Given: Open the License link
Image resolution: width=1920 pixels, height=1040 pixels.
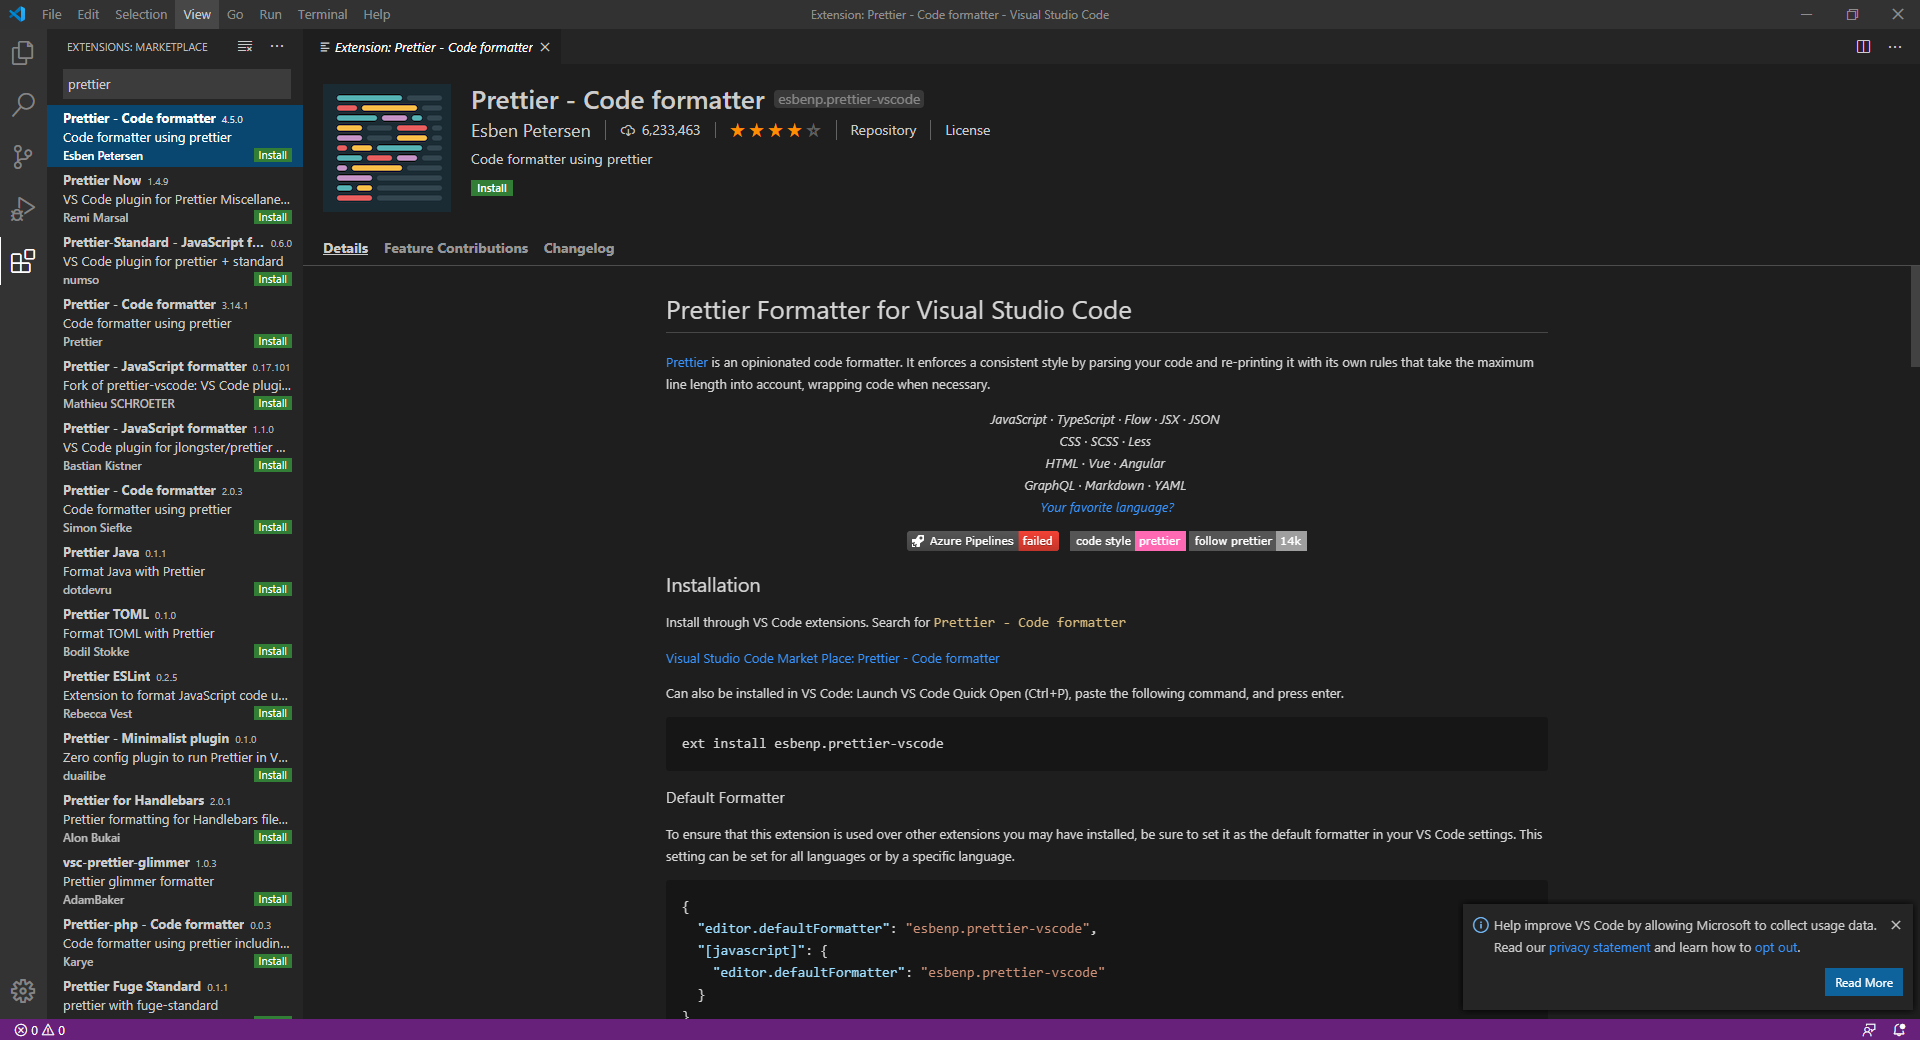Looking at the screenshot, I should [x=967, y=131].
